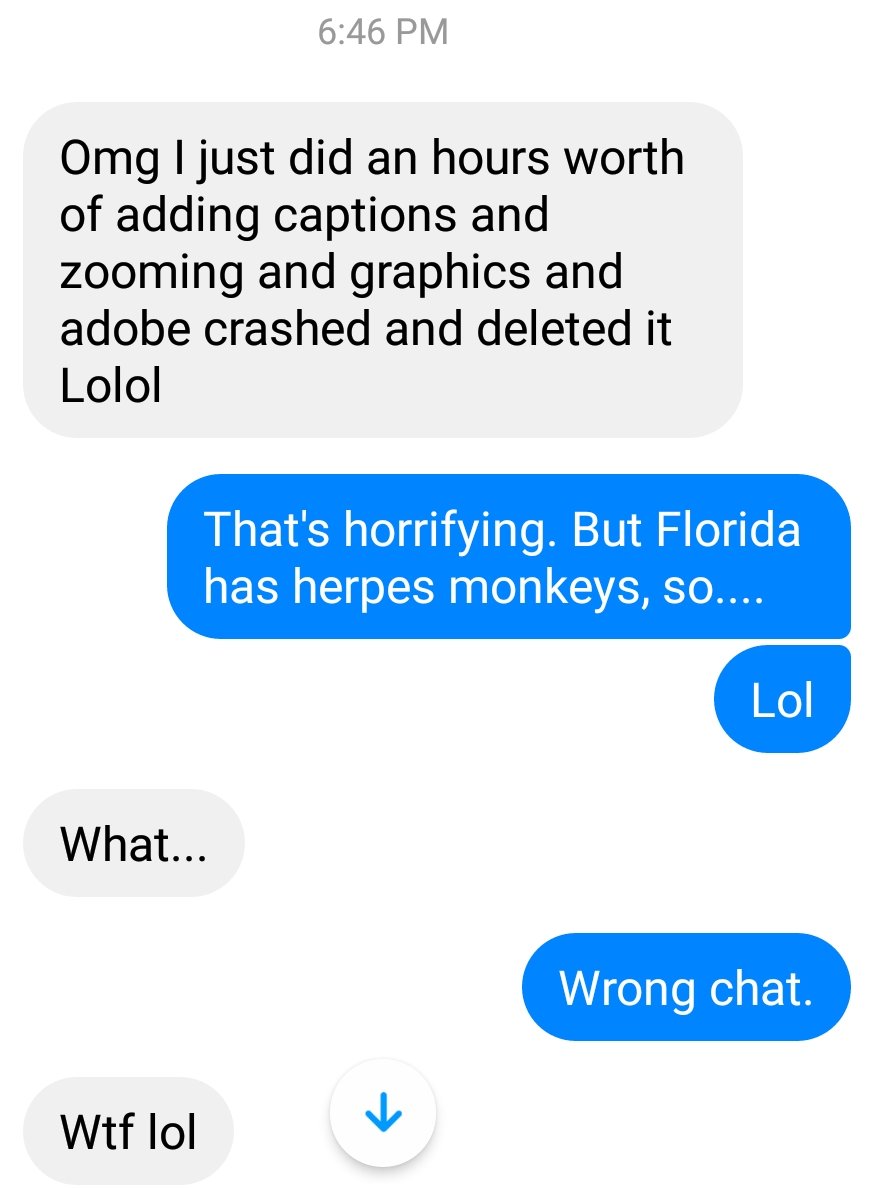Select the 6:46 PM timestamp
The height and width of the screenshot is (1188, 873).
point(383,32)
